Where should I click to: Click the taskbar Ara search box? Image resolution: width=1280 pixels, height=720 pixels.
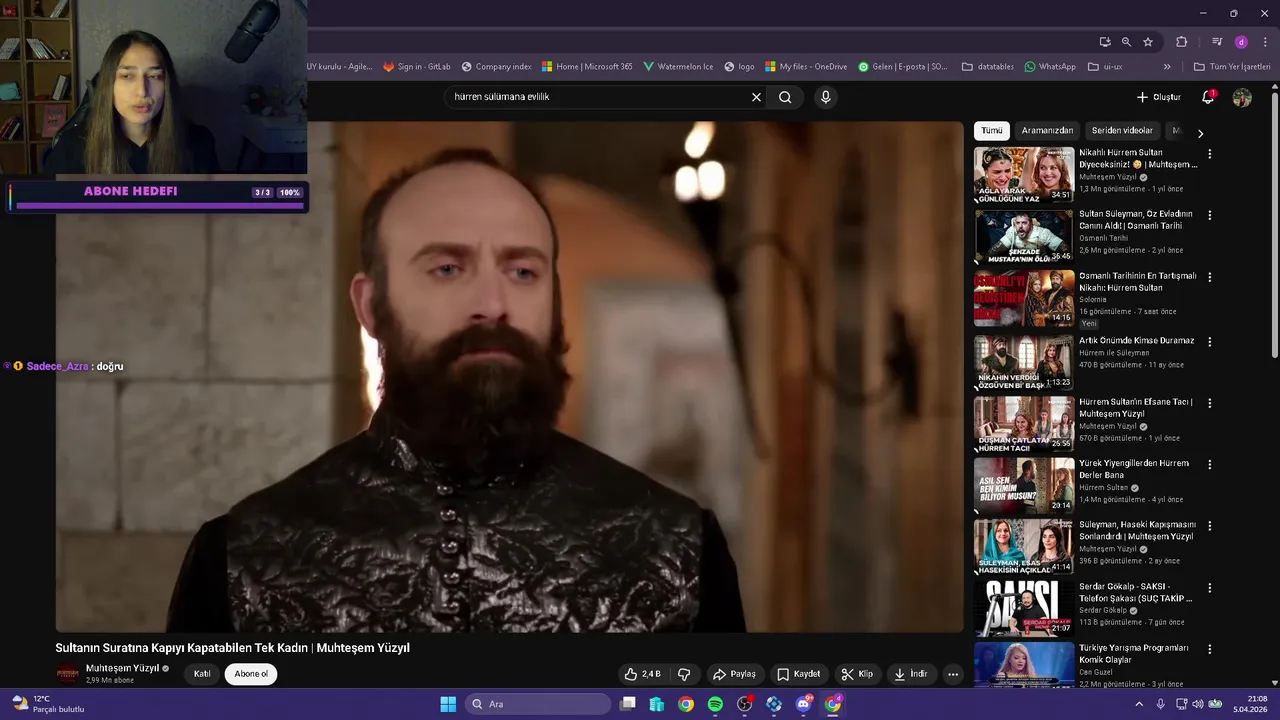pos(538,704)
